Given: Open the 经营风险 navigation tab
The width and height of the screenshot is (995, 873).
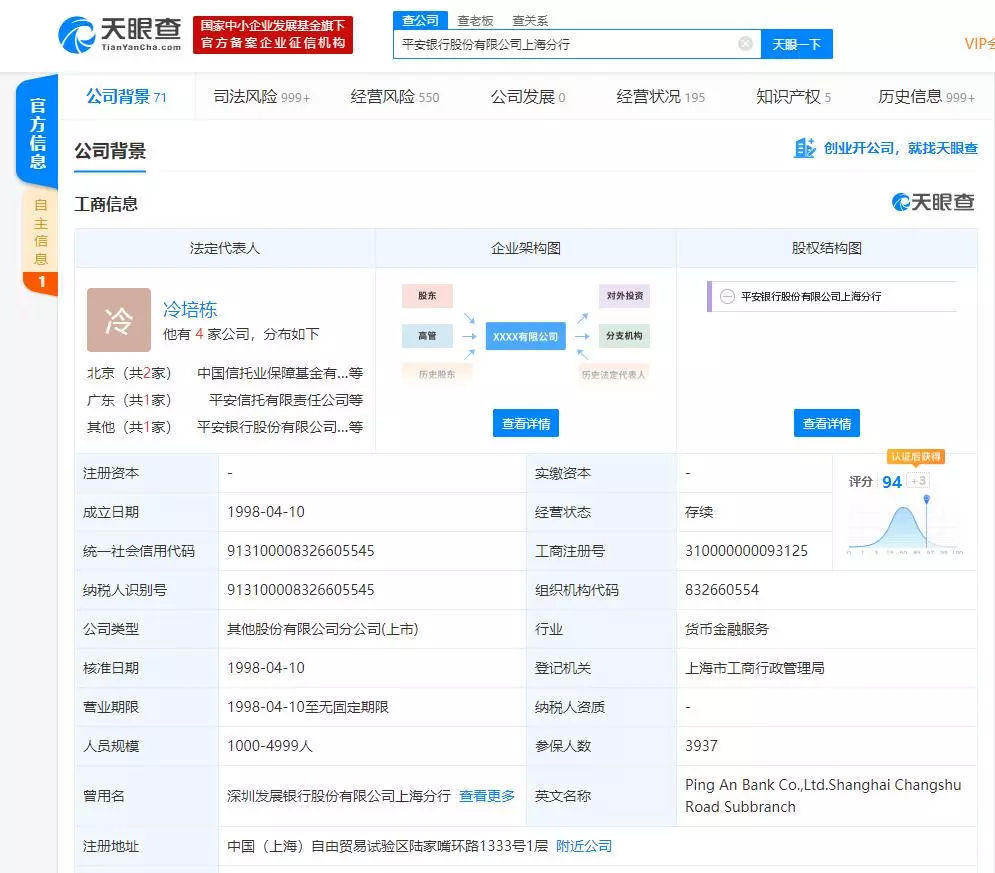Looking at the screenshot, I should click(395, 96).
